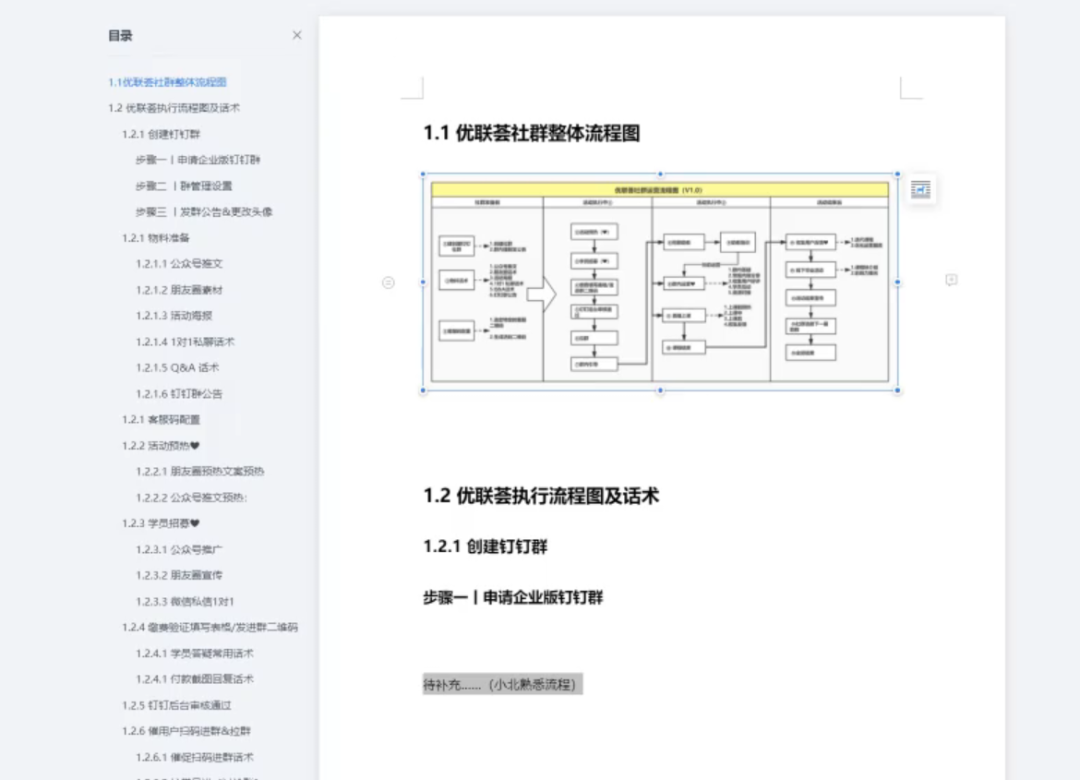
Task: Go to 1.2.2.2 公众号推文预热
Action: coord(191,497)
